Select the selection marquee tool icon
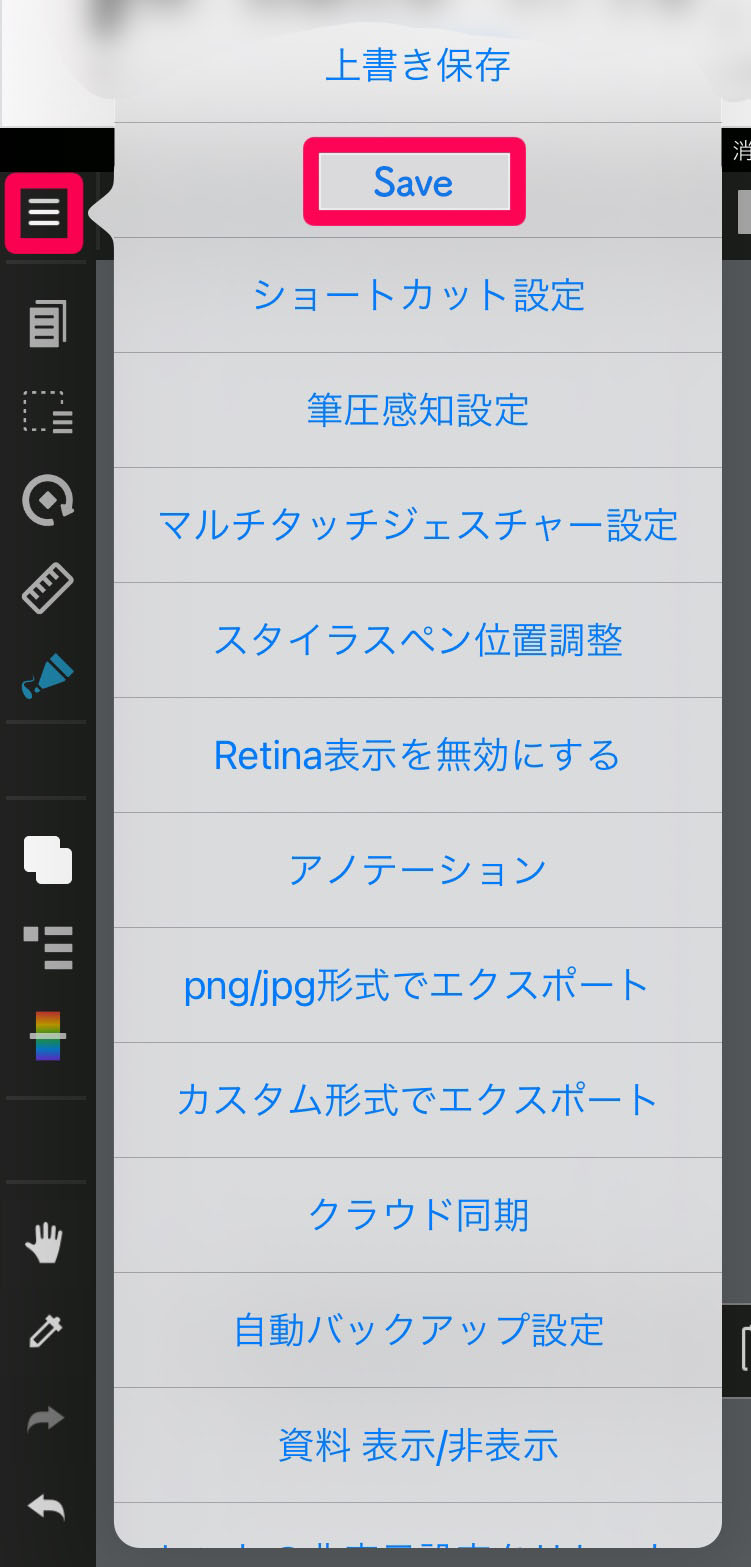This screenshot has width=751, height=1567. [47, 412]
